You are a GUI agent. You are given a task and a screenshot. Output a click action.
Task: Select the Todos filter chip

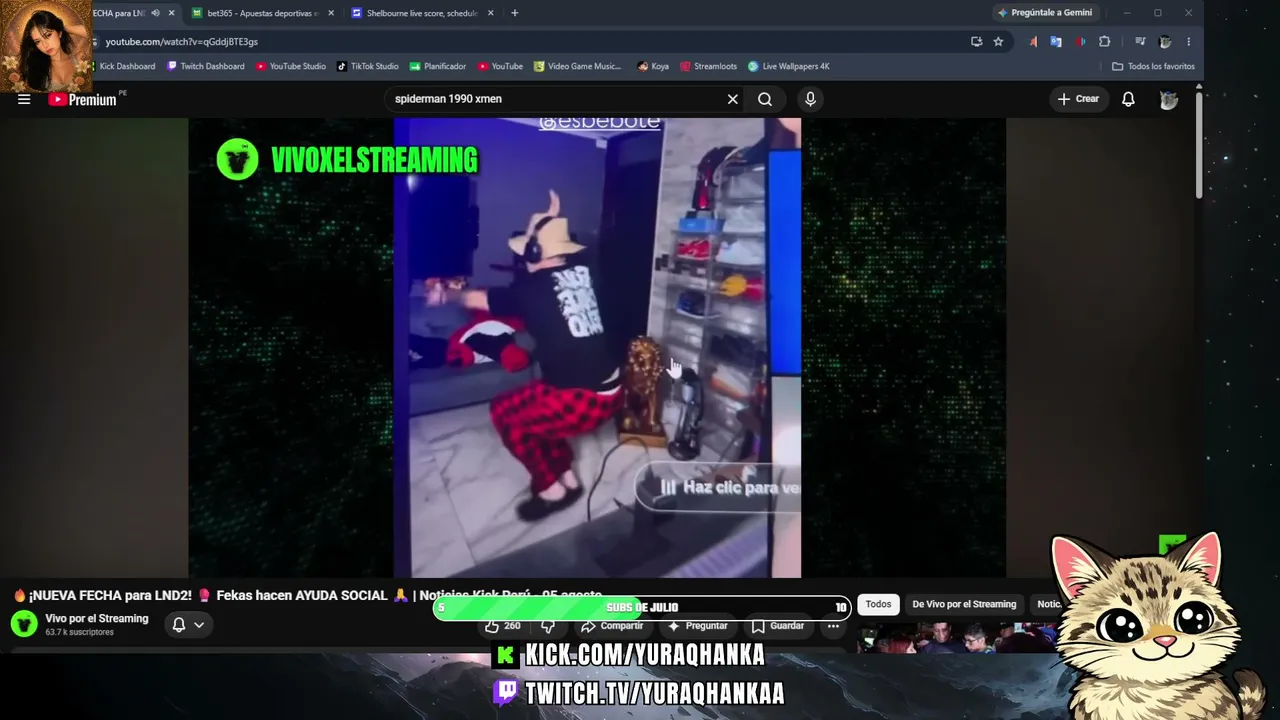point(878,604)
